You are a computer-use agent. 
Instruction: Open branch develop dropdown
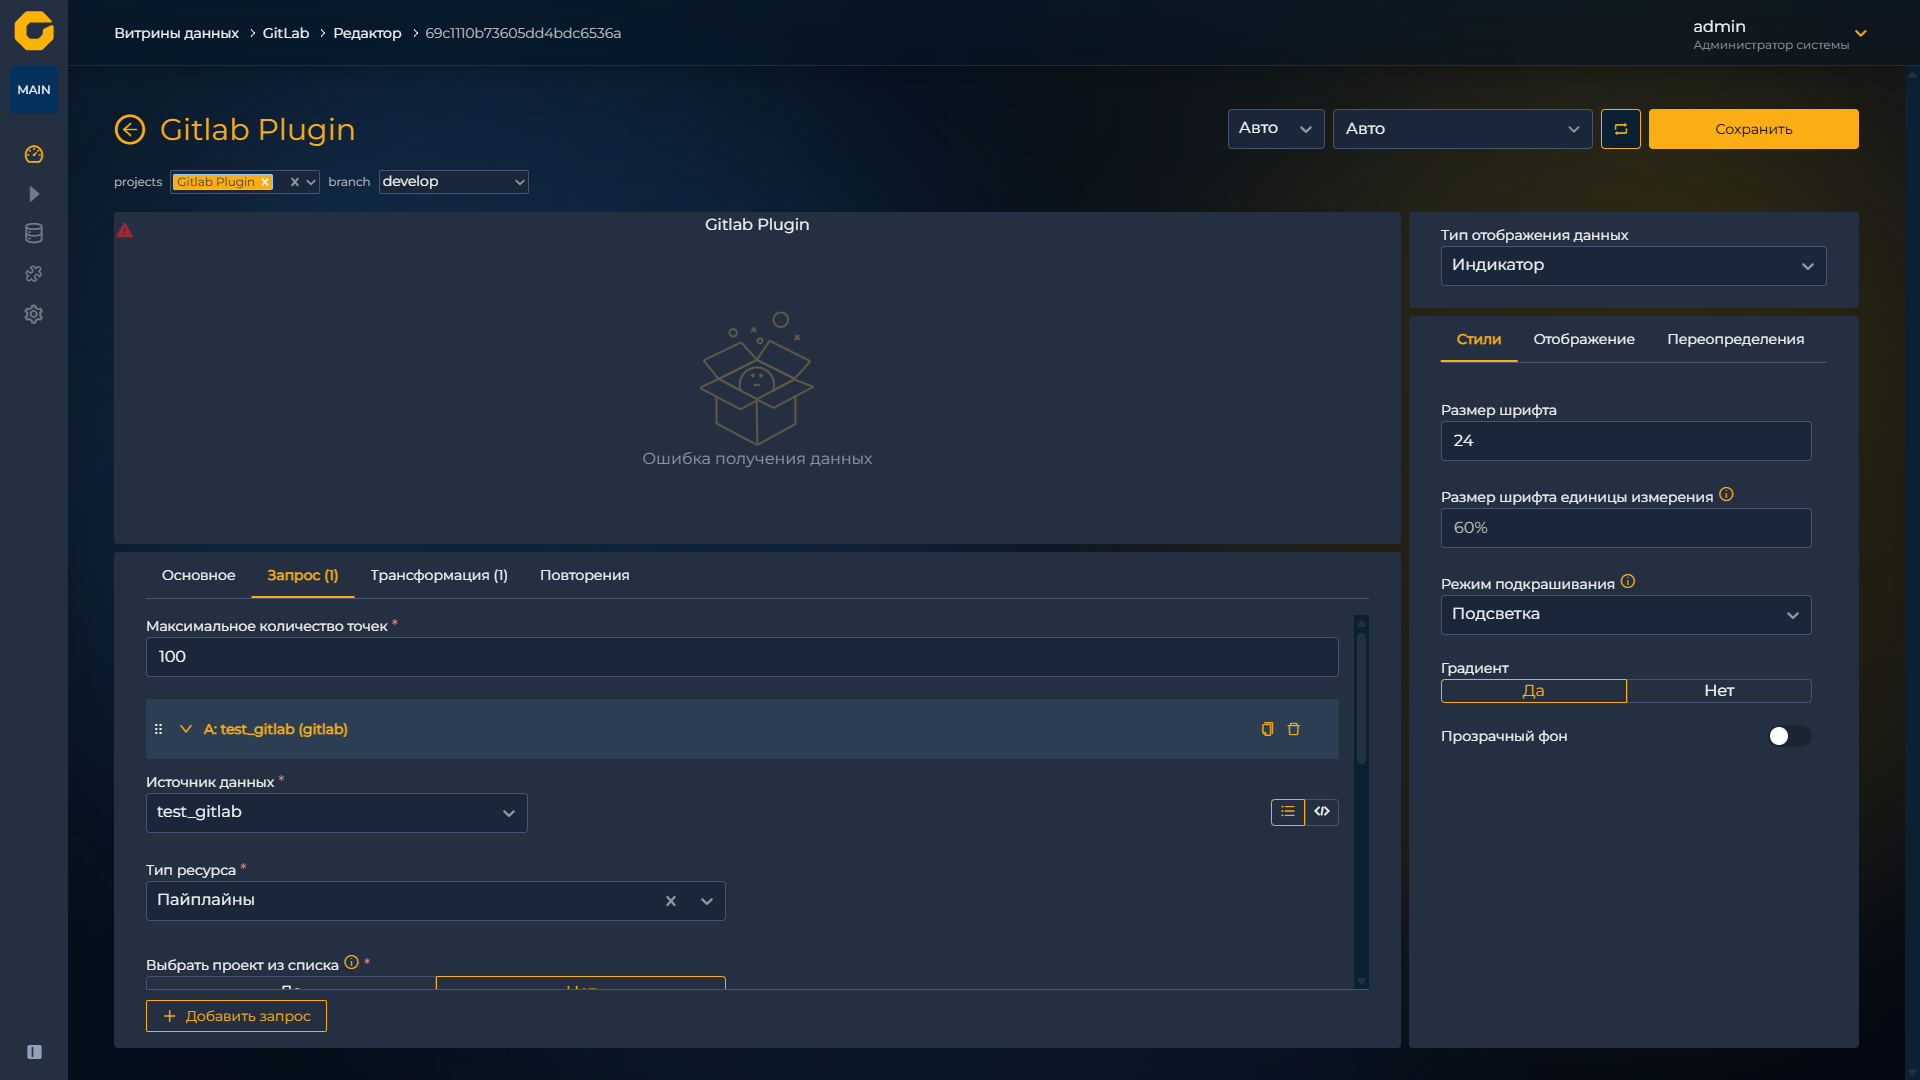tap(453, 182)
